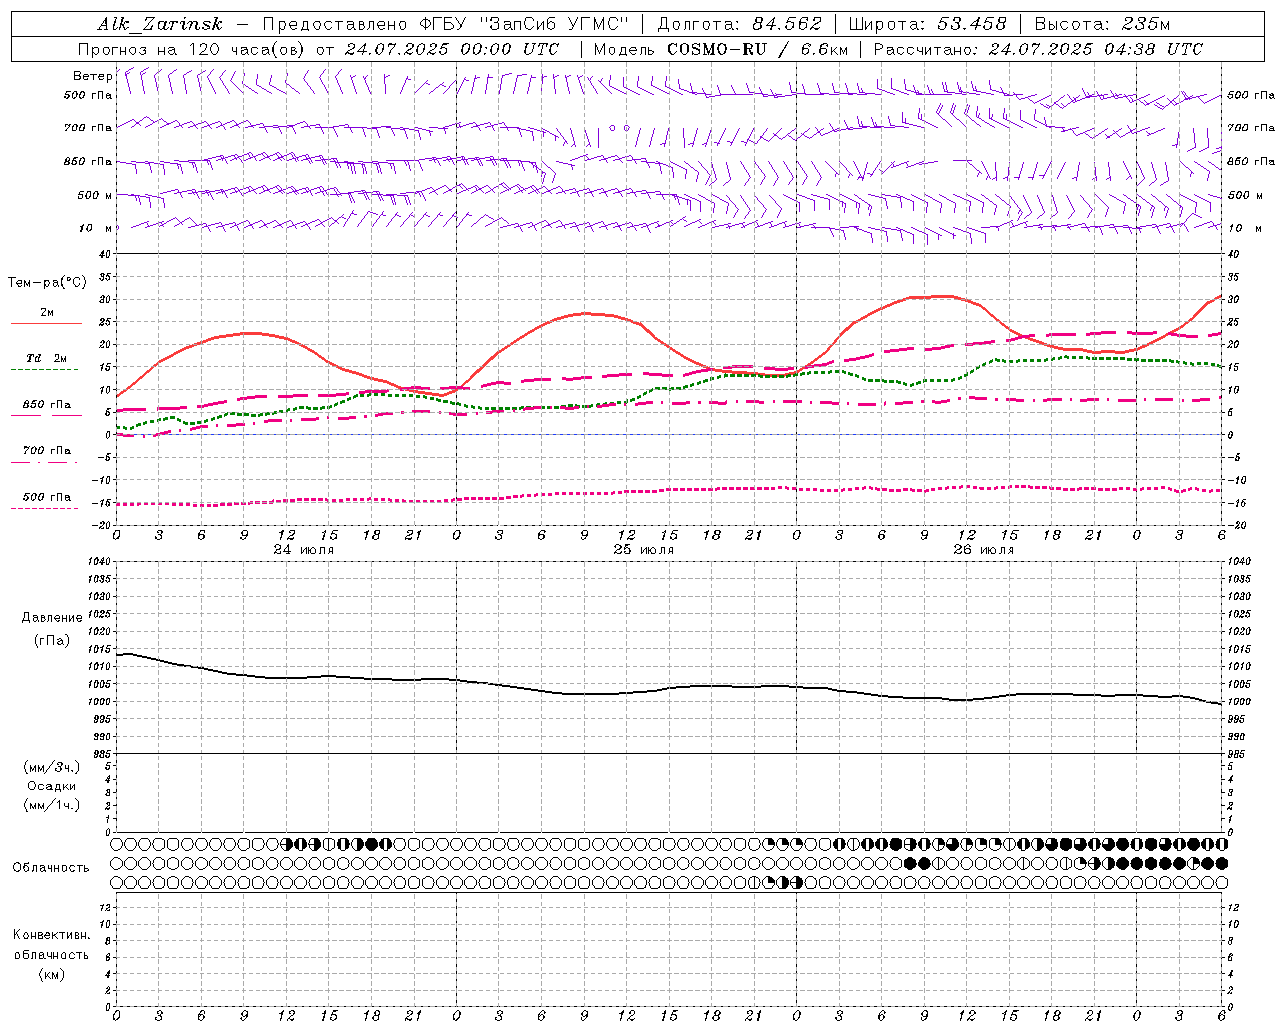Select the "500 м" wind level label on left

point(95,195)
